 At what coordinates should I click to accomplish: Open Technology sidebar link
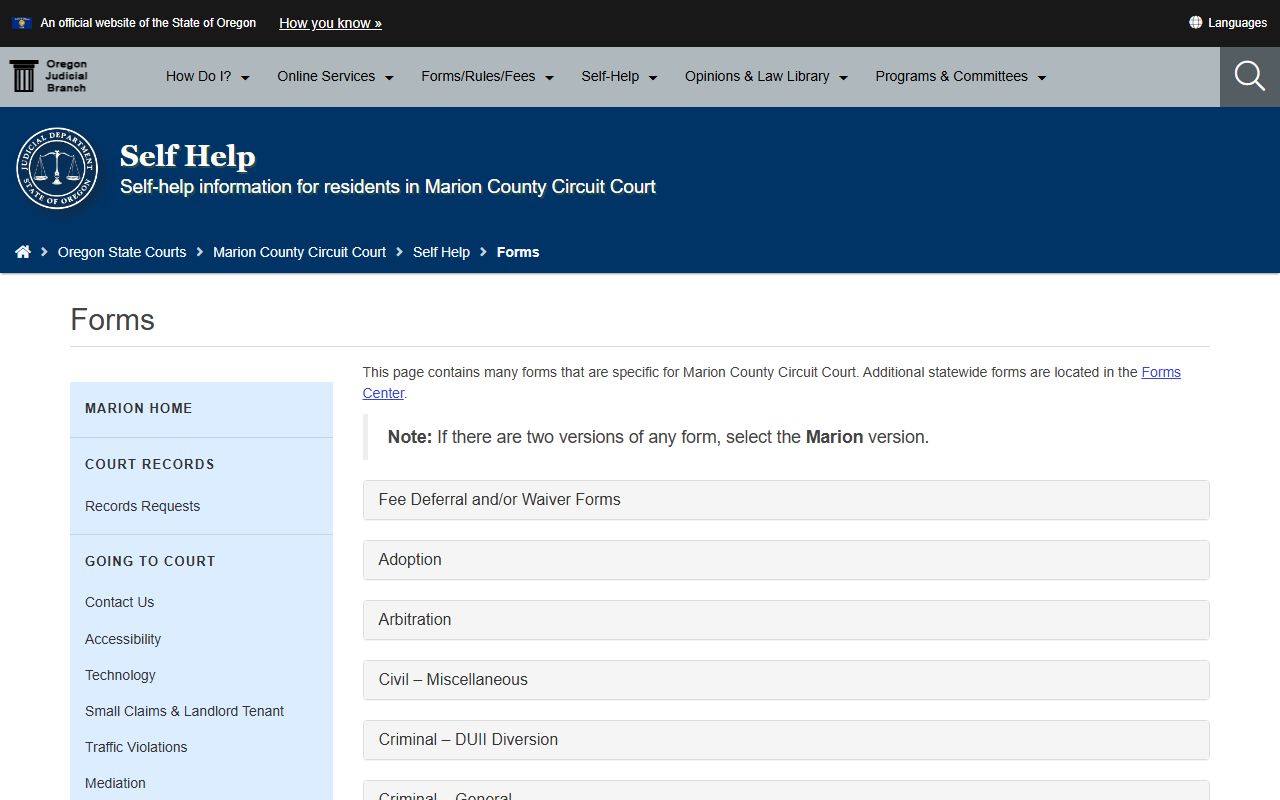click(x=120, y=675)
